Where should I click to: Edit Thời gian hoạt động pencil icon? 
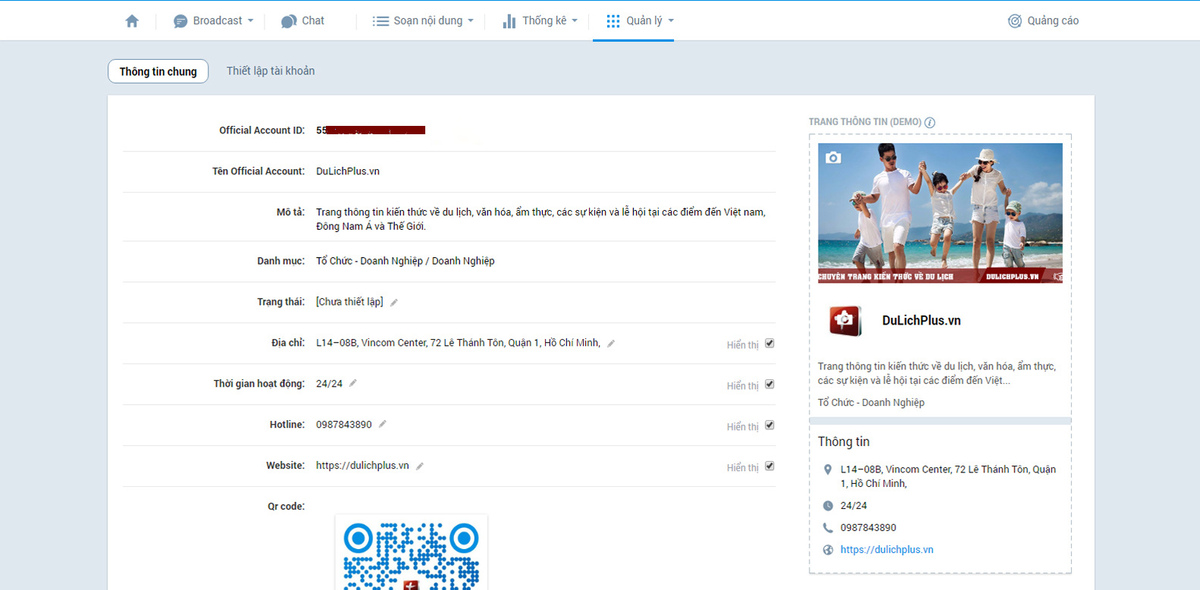coord(353,383)
